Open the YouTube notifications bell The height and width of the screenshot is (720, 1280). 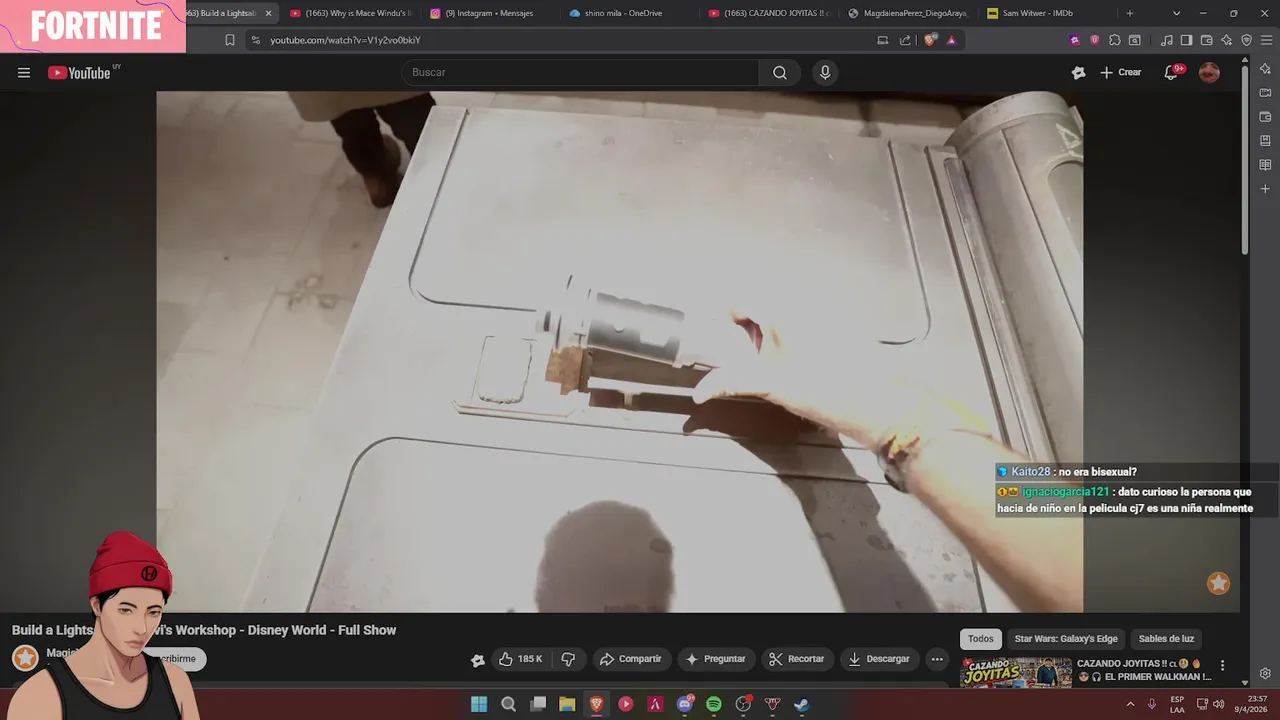click(1171, 72)
